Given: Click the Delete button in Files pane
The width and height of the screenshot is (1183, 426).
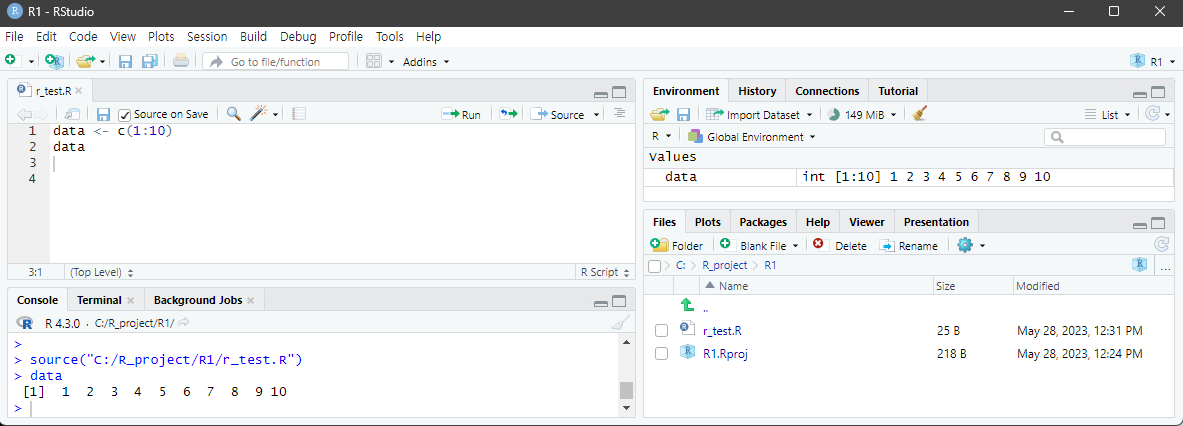Looking at the screenshot, I should coord(840,246).
